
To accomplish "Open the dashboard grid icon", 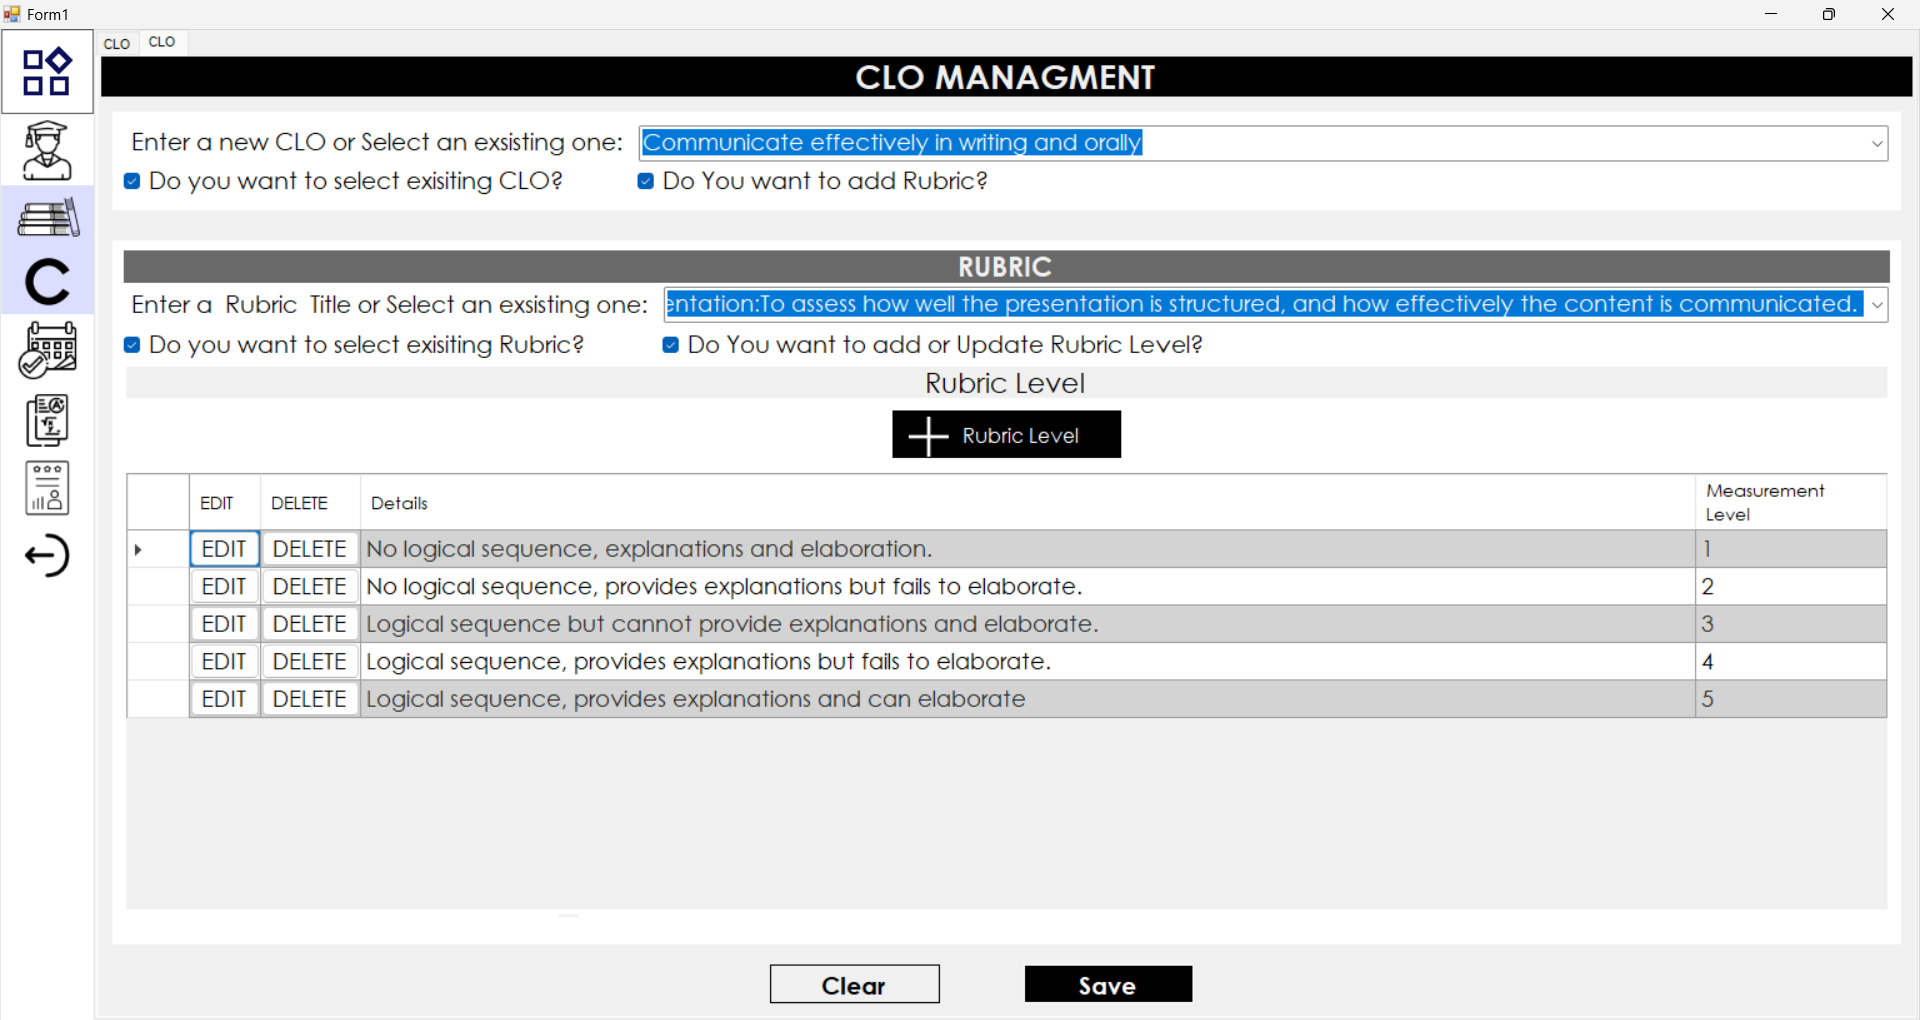I will 47,72.
